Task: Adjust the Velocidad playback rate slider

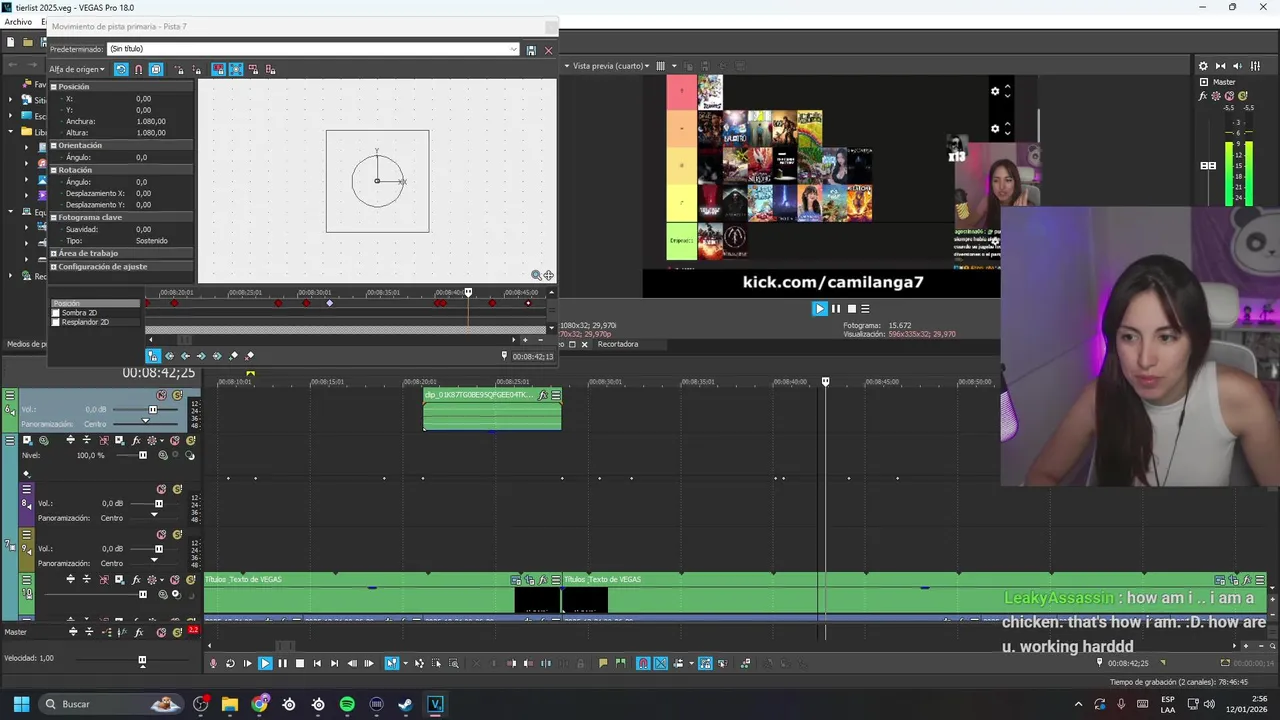Action: 142,660
